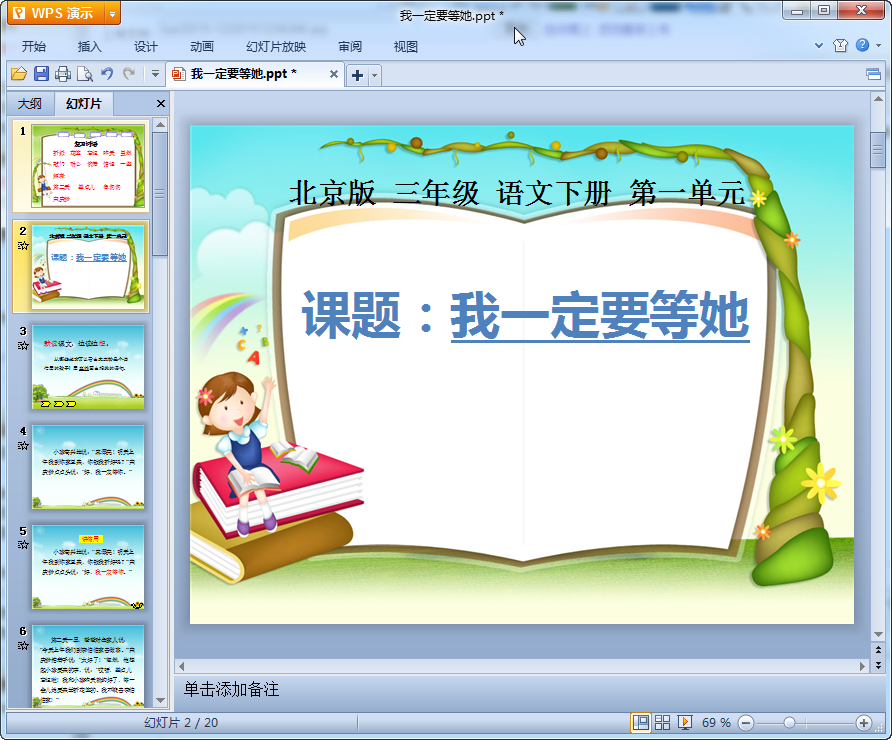Open file with the folder icon

[x=19, y=74]
